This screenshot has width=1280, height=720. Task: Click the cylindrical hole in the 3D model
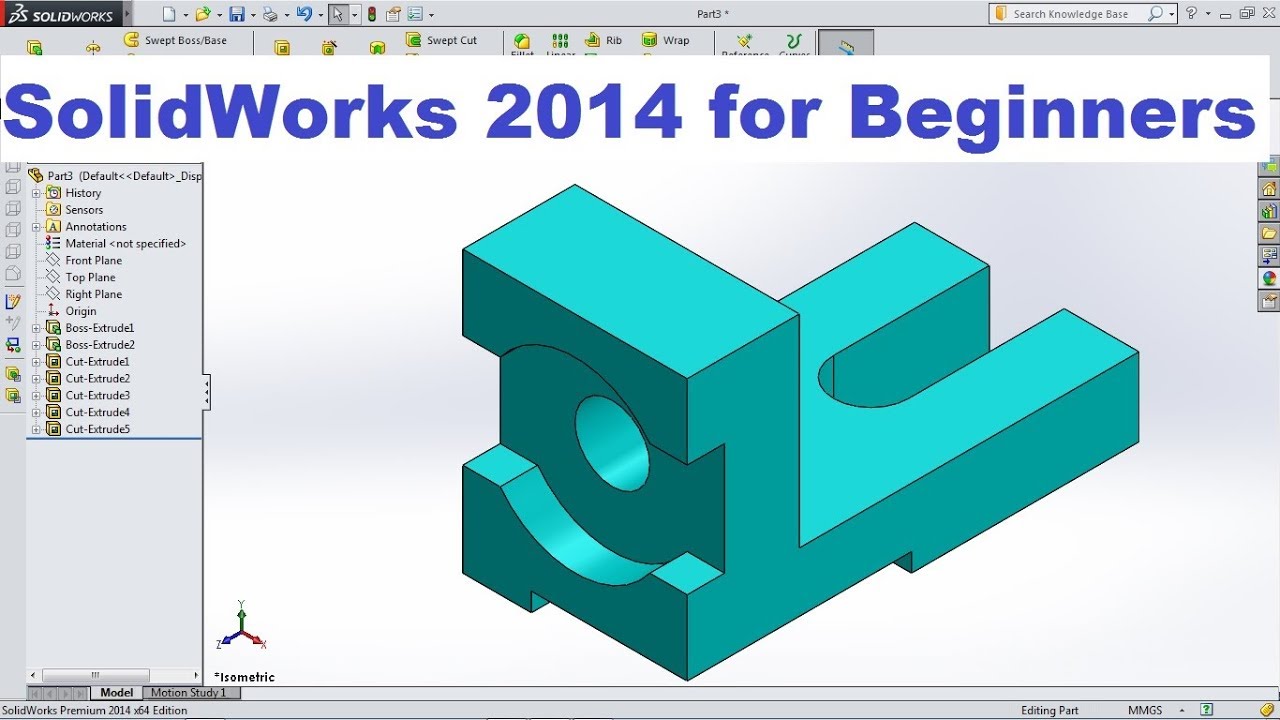pos(613,443)
